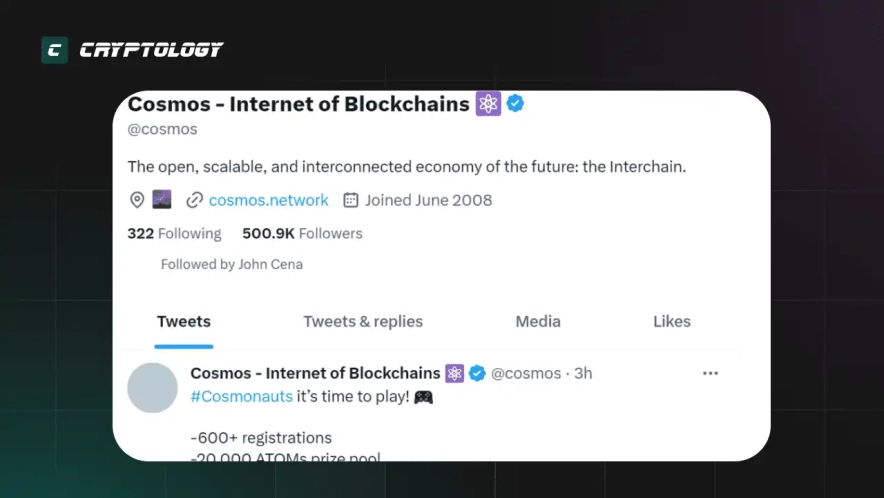This screenshot has width=884, height=498.
Task: Go to the Likes tab
Action: pos(672,321)
